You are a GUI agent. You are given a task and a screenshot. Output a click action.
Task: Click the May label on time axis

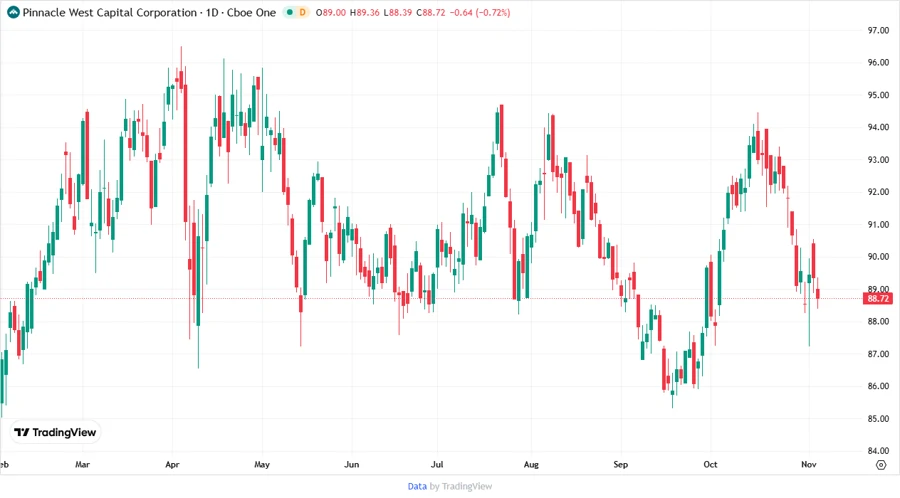pyautogui.click(x=262, y=465)
